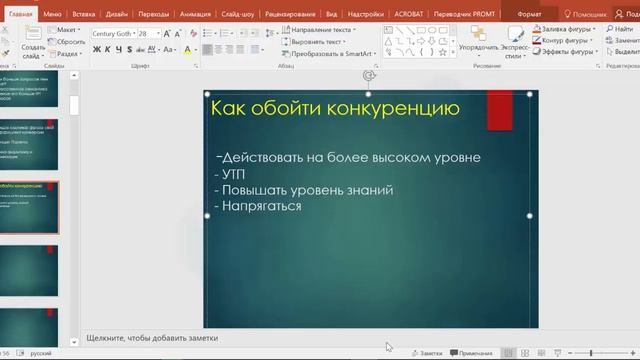Screen dimensions: 640x360
Task: Switch to reading view
Action: coord(541,353)
